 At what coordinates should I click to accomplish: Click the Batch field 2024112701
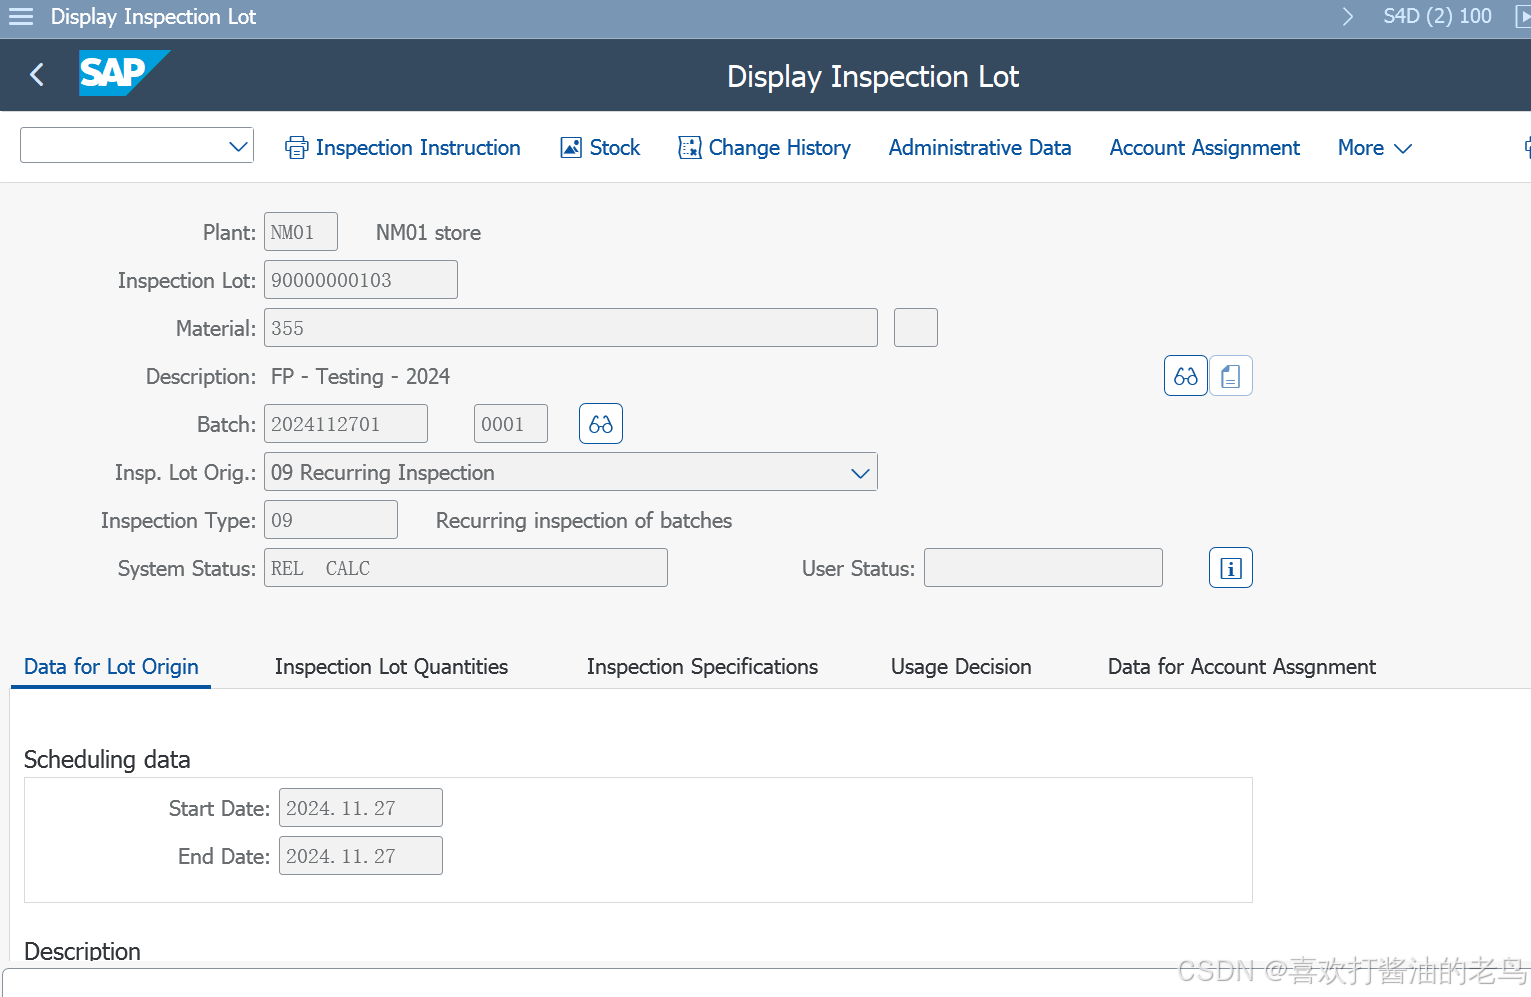(x=346, y=424)
